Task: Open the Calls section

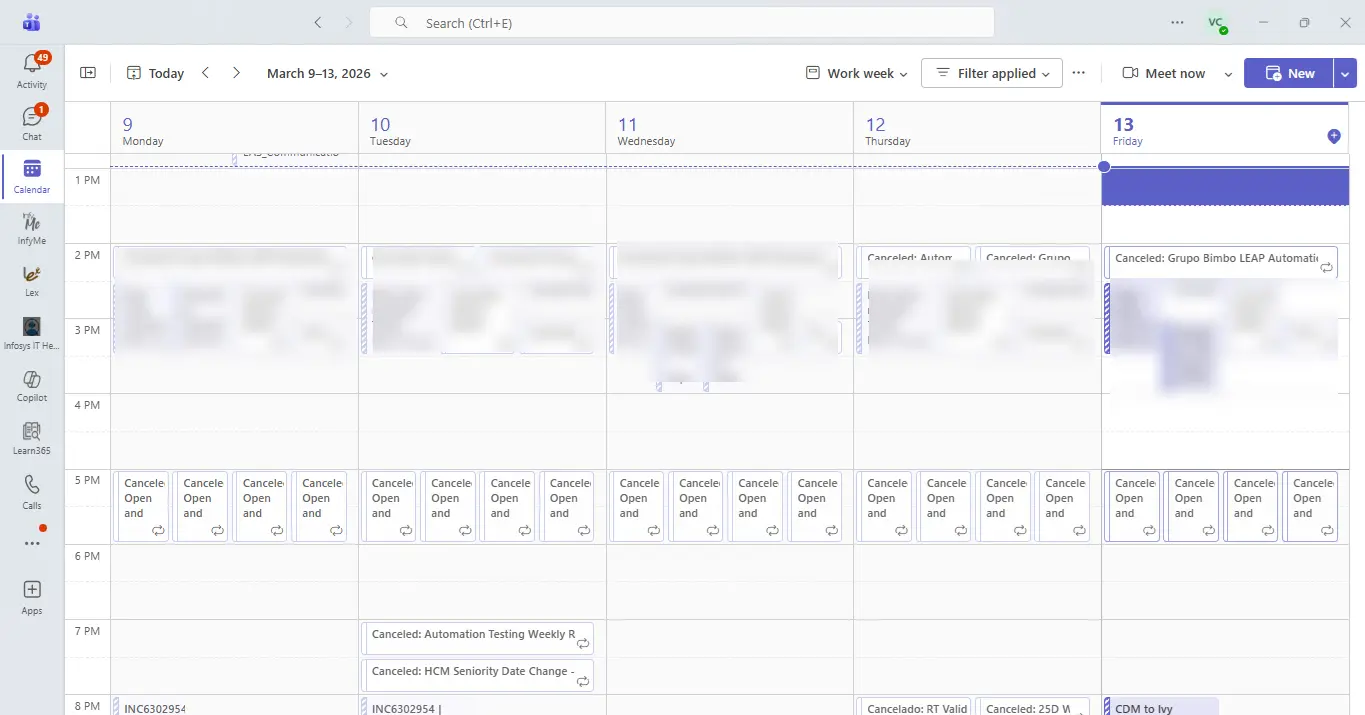Action: click(31, 491)
